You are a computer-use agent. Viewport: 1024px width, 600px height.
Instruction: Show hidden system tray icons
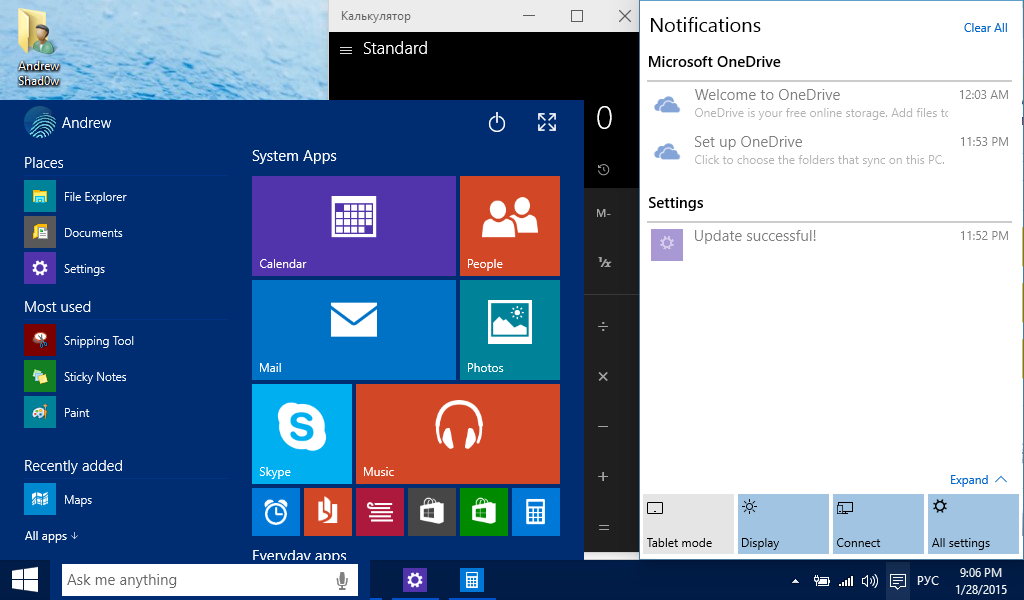click(795, 580)
